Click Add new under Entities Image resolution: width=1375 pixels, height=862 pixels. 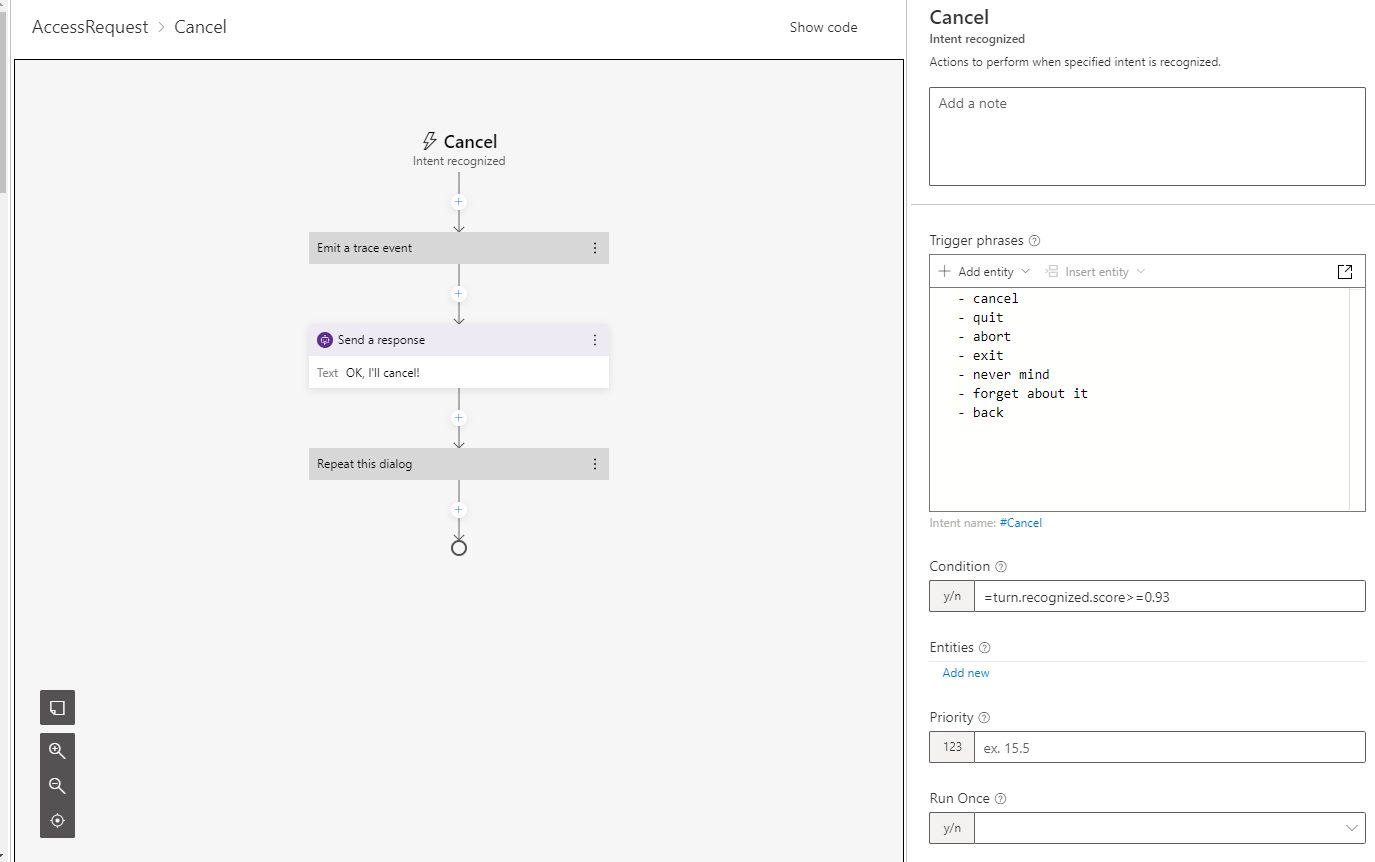964,672
